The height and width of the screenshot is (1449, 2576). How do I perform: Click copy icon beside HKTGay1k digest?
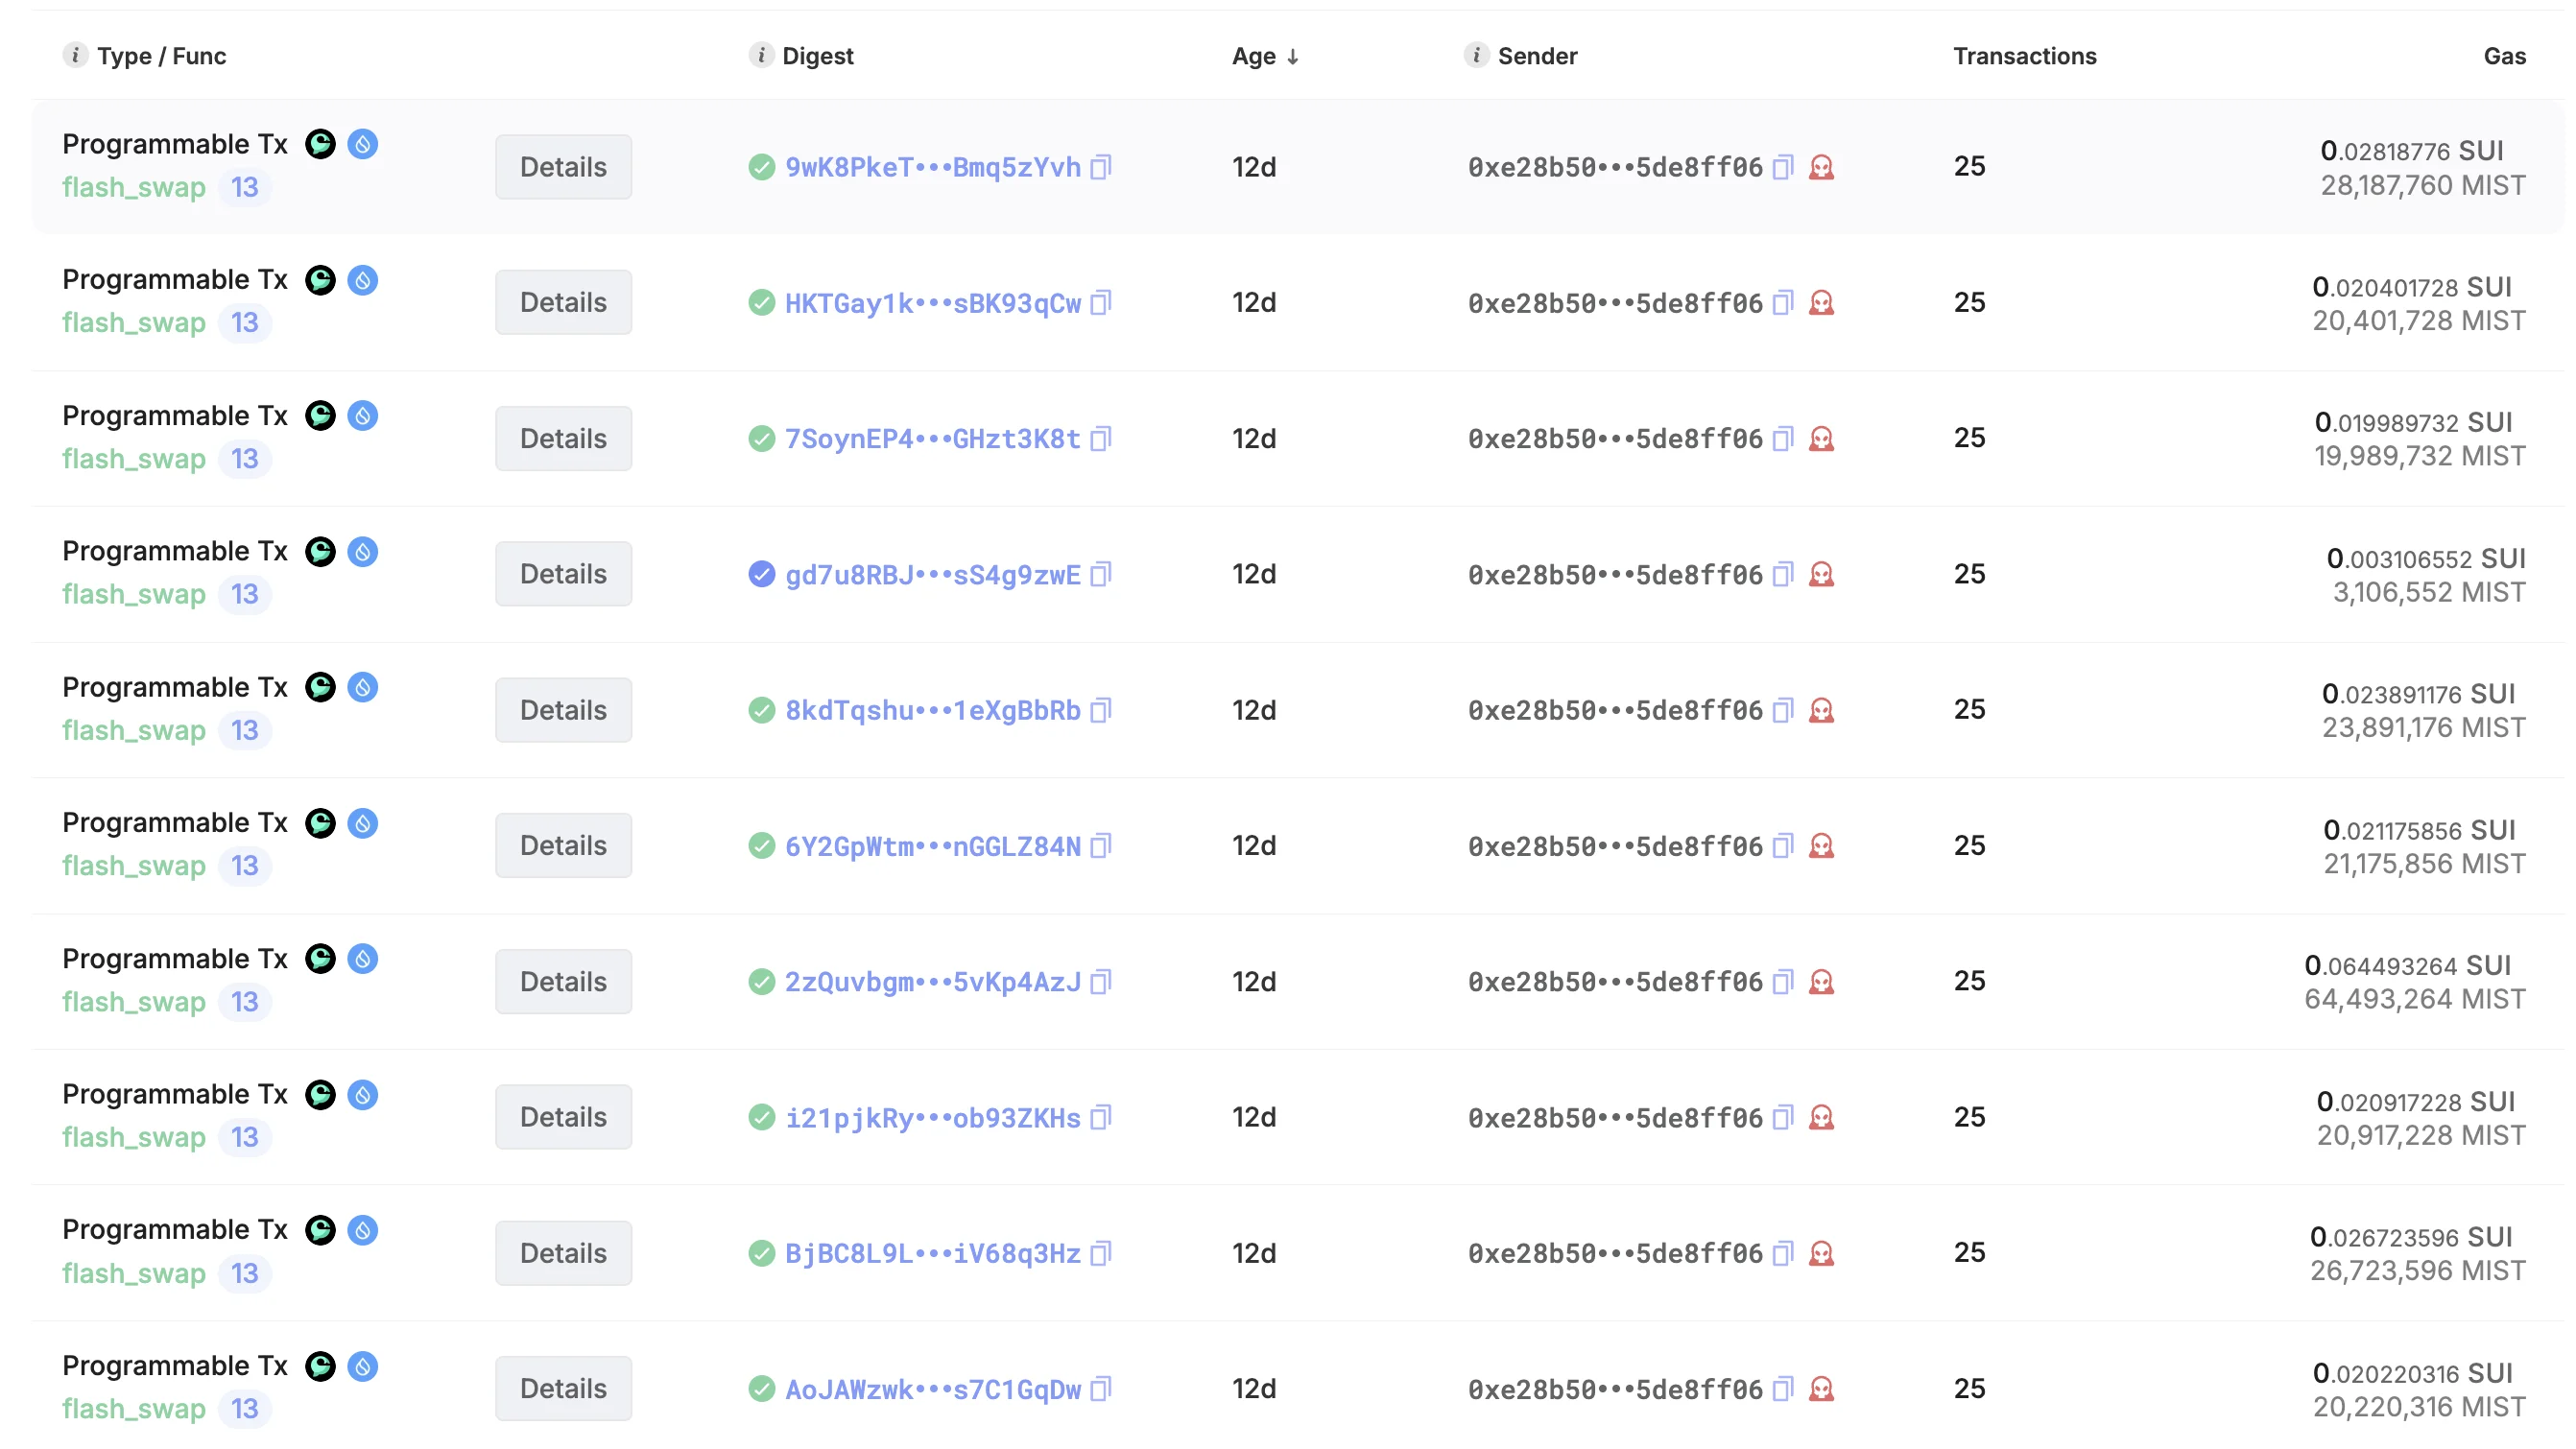click(1100, 303)
